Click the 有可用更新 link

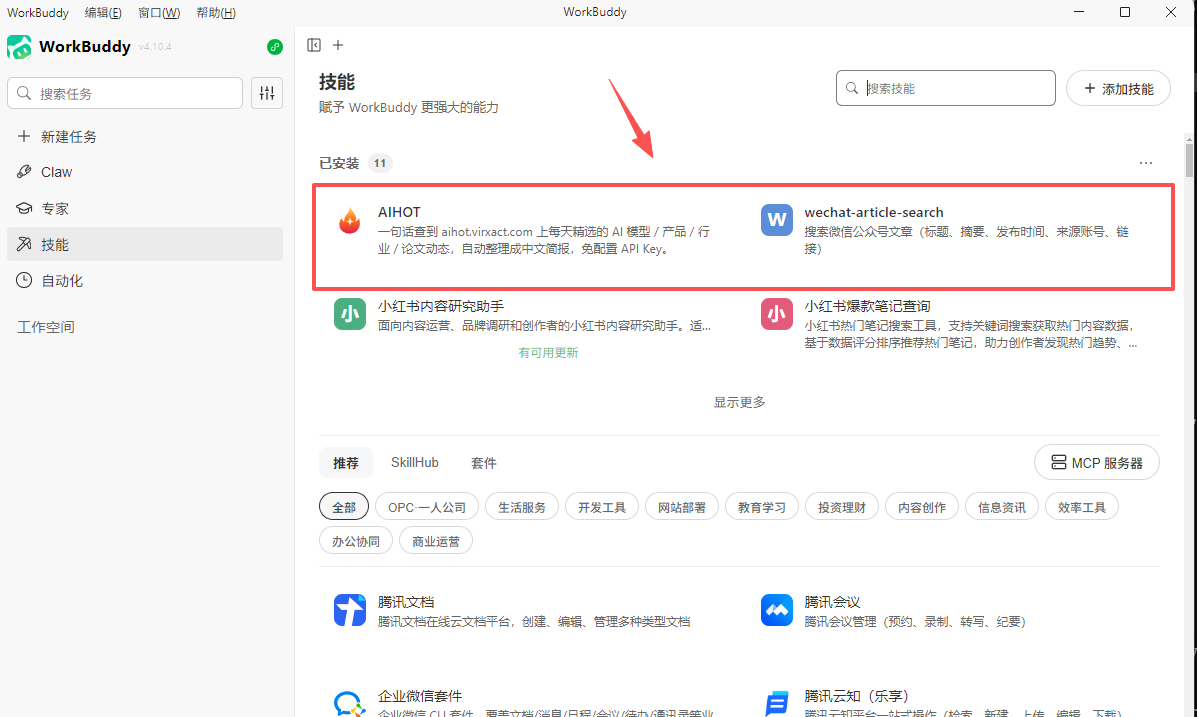(548, 353)
